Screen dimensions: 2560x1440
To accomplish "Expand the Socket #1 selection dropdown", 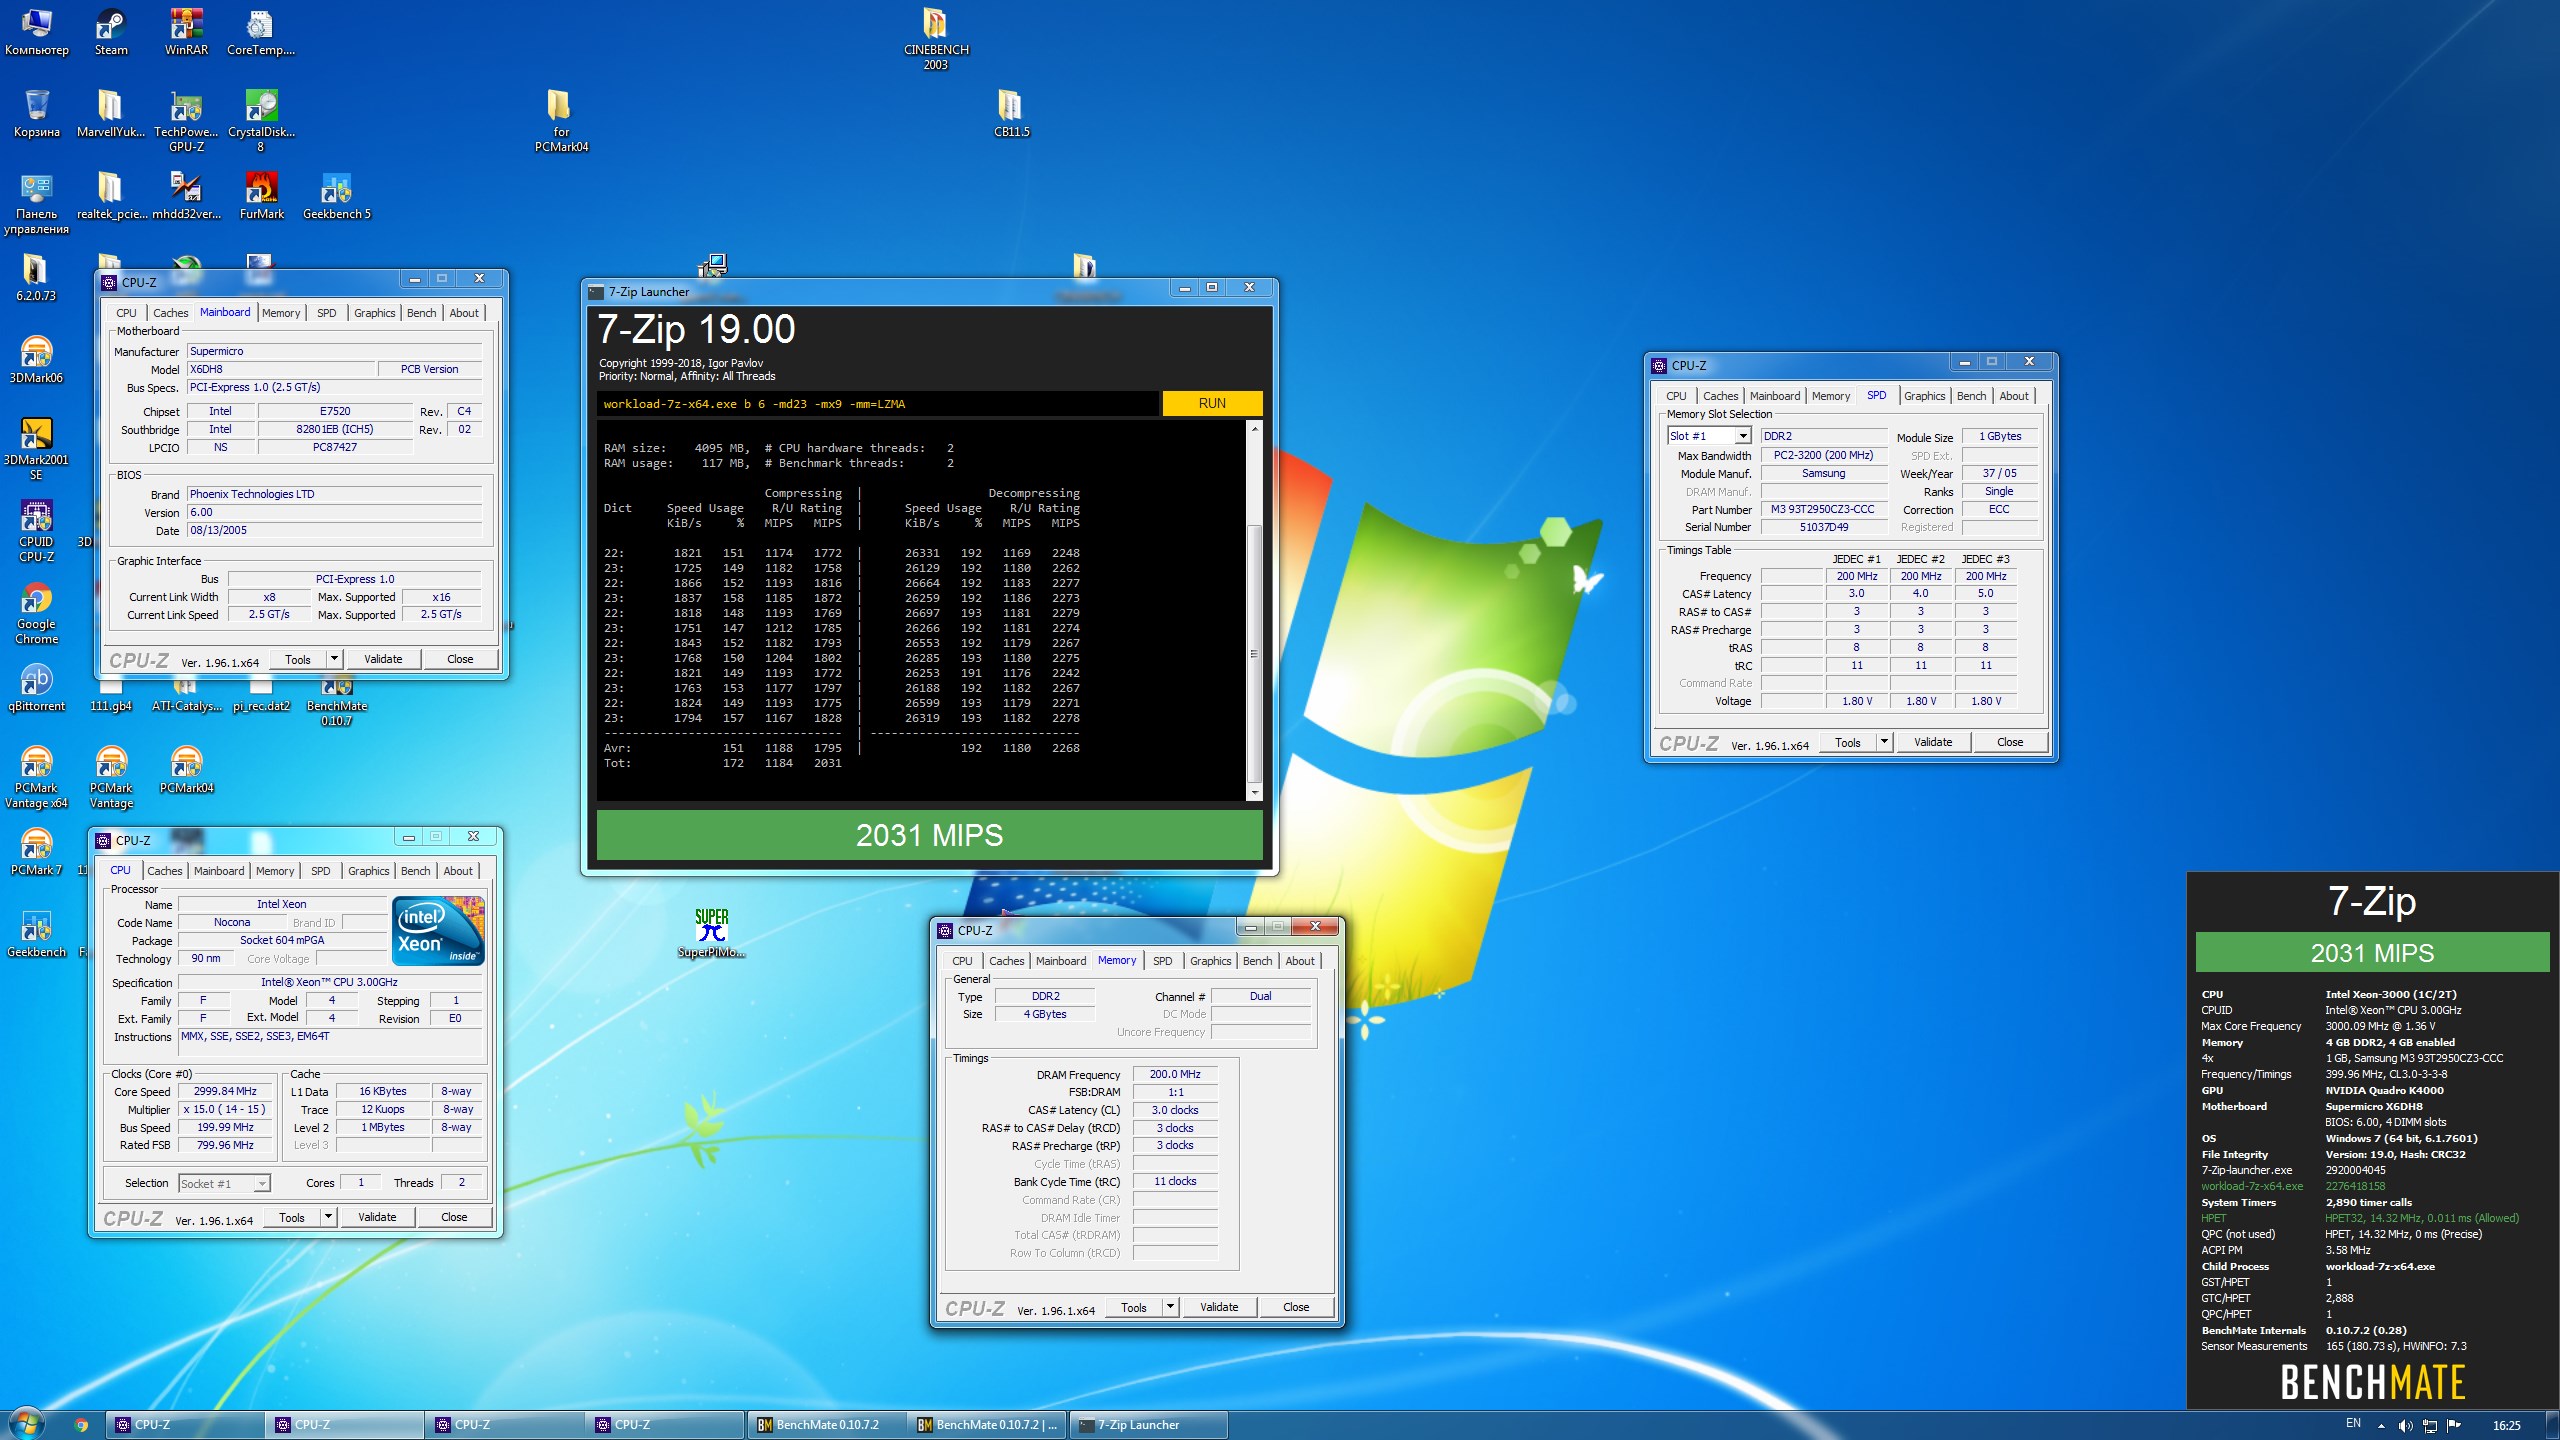I will point(262,1183).
